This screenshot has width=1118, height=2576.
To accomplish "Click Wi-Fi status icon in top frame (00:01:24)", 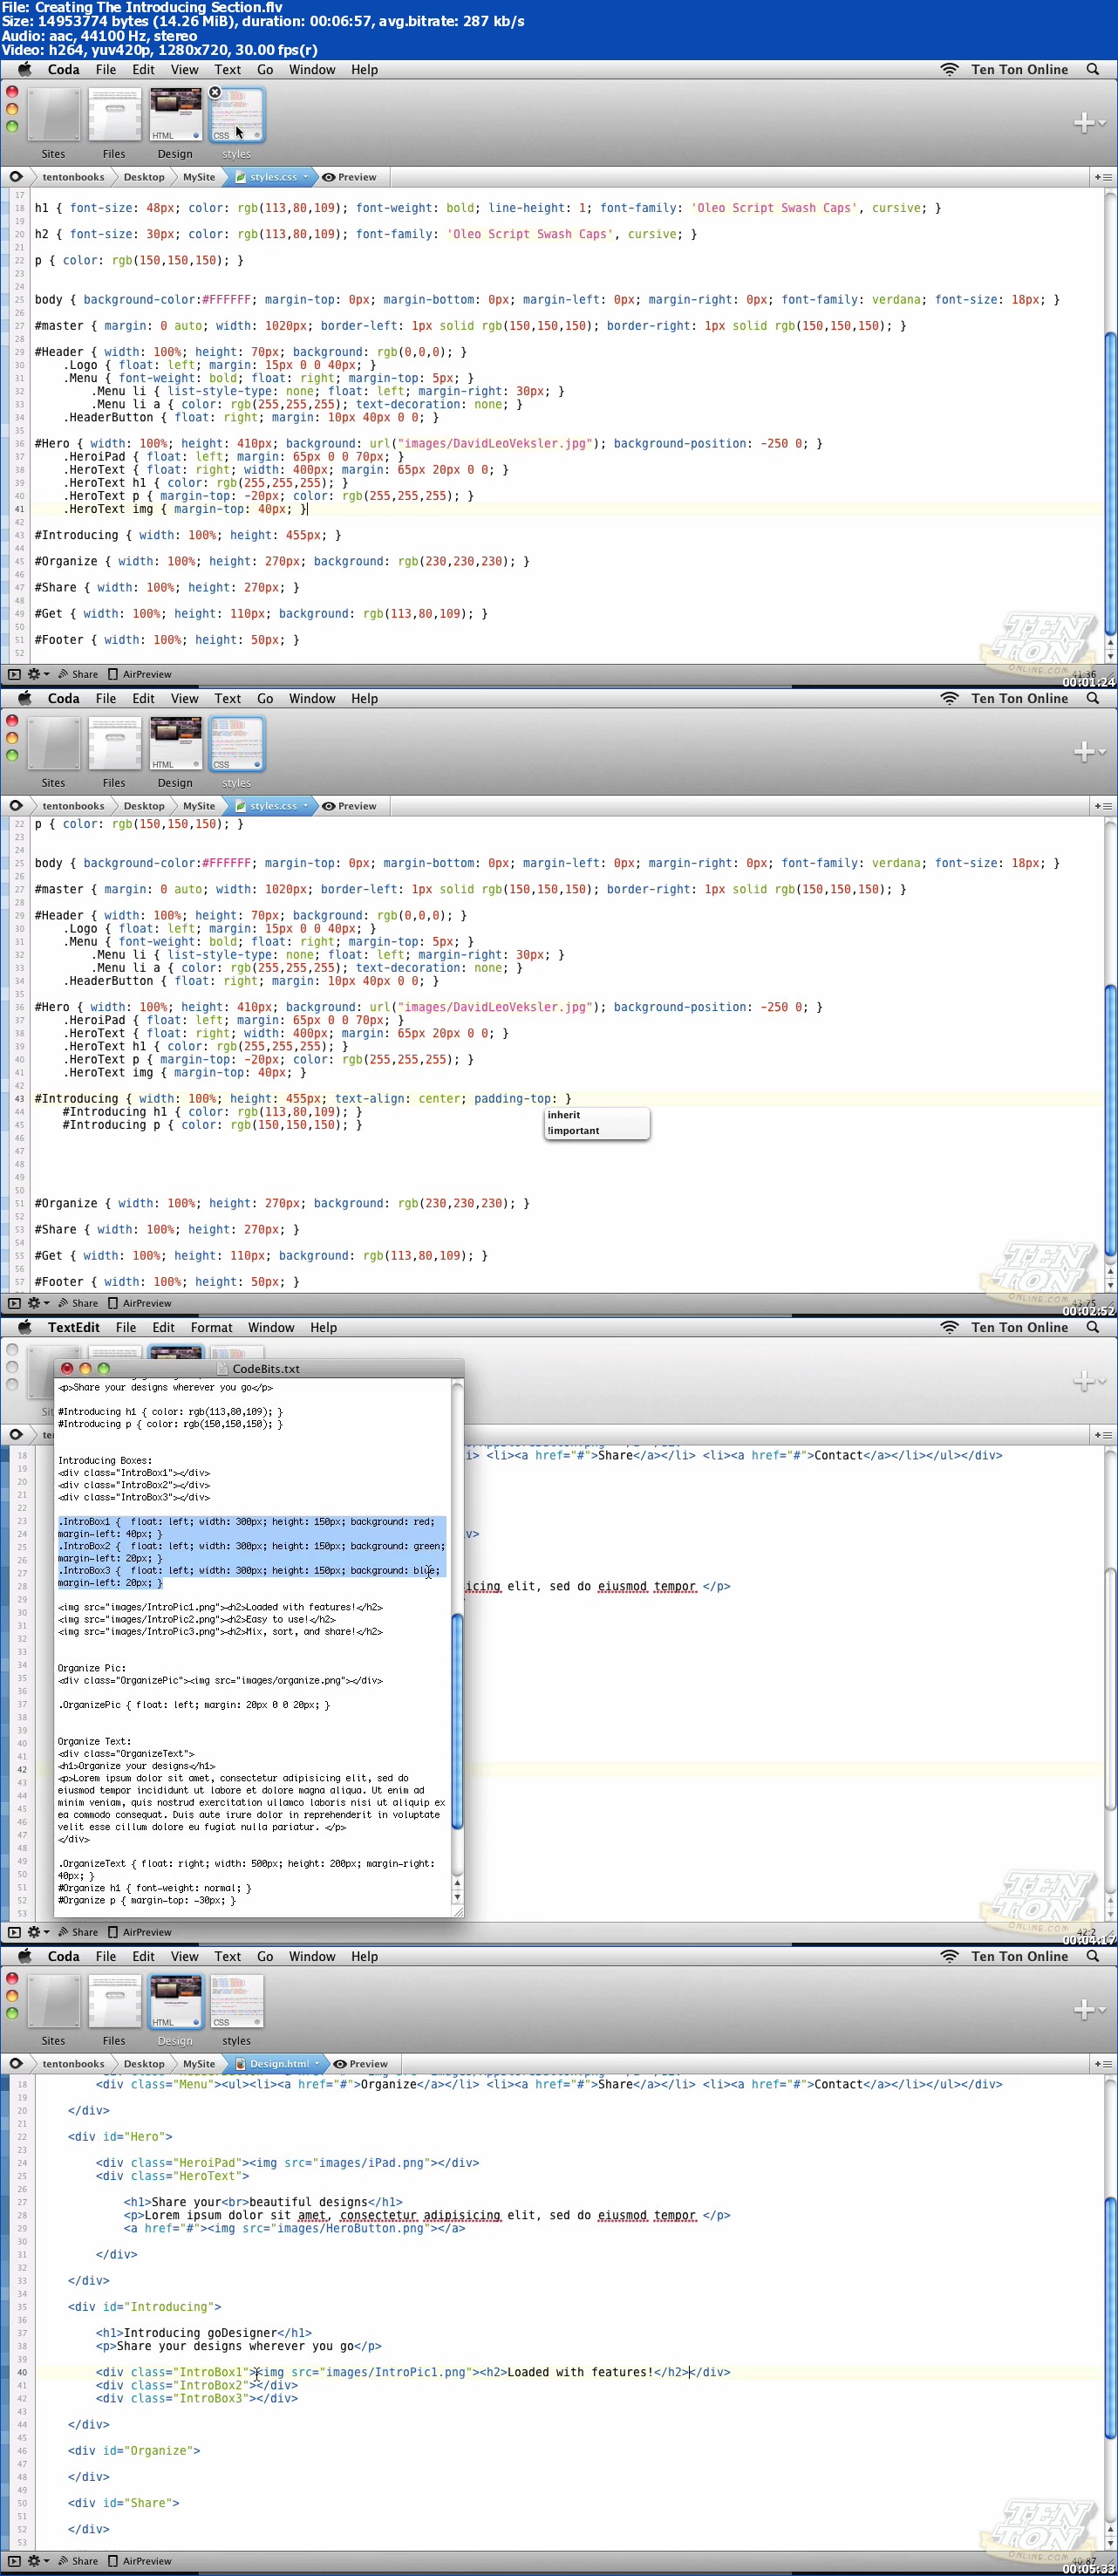I will [x=949, y=70].
